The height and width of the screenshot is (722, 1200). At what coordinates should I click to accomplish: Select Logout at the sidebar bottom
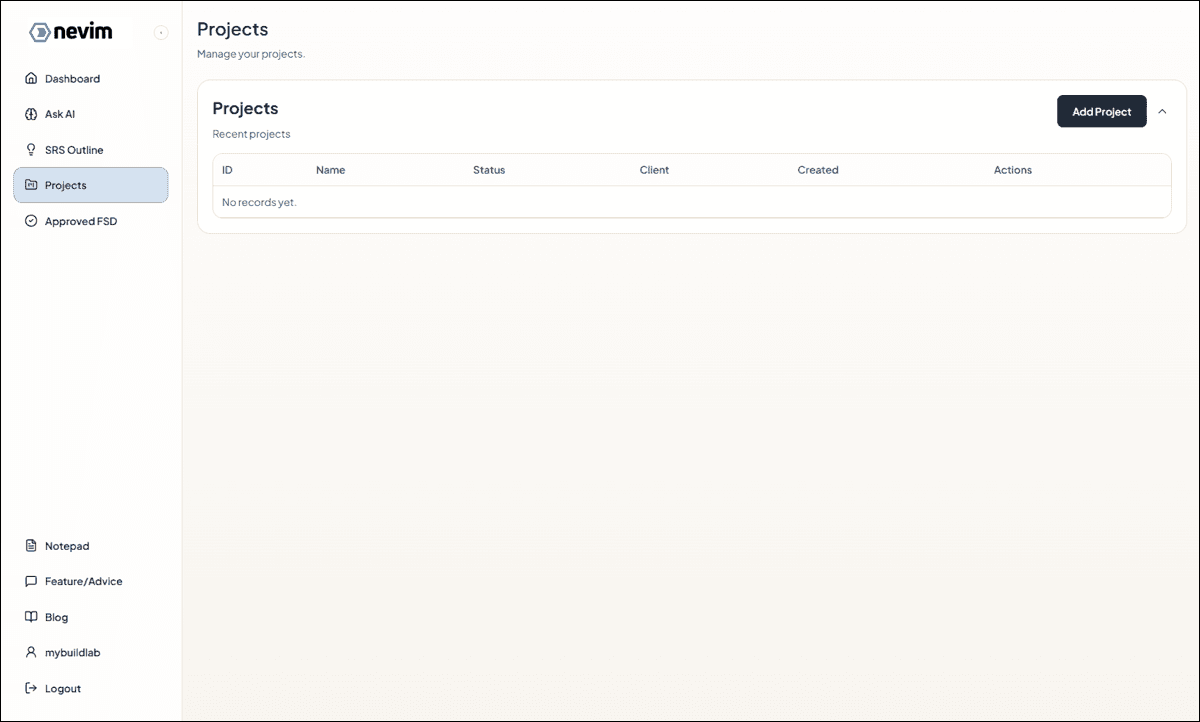[63, 688]
